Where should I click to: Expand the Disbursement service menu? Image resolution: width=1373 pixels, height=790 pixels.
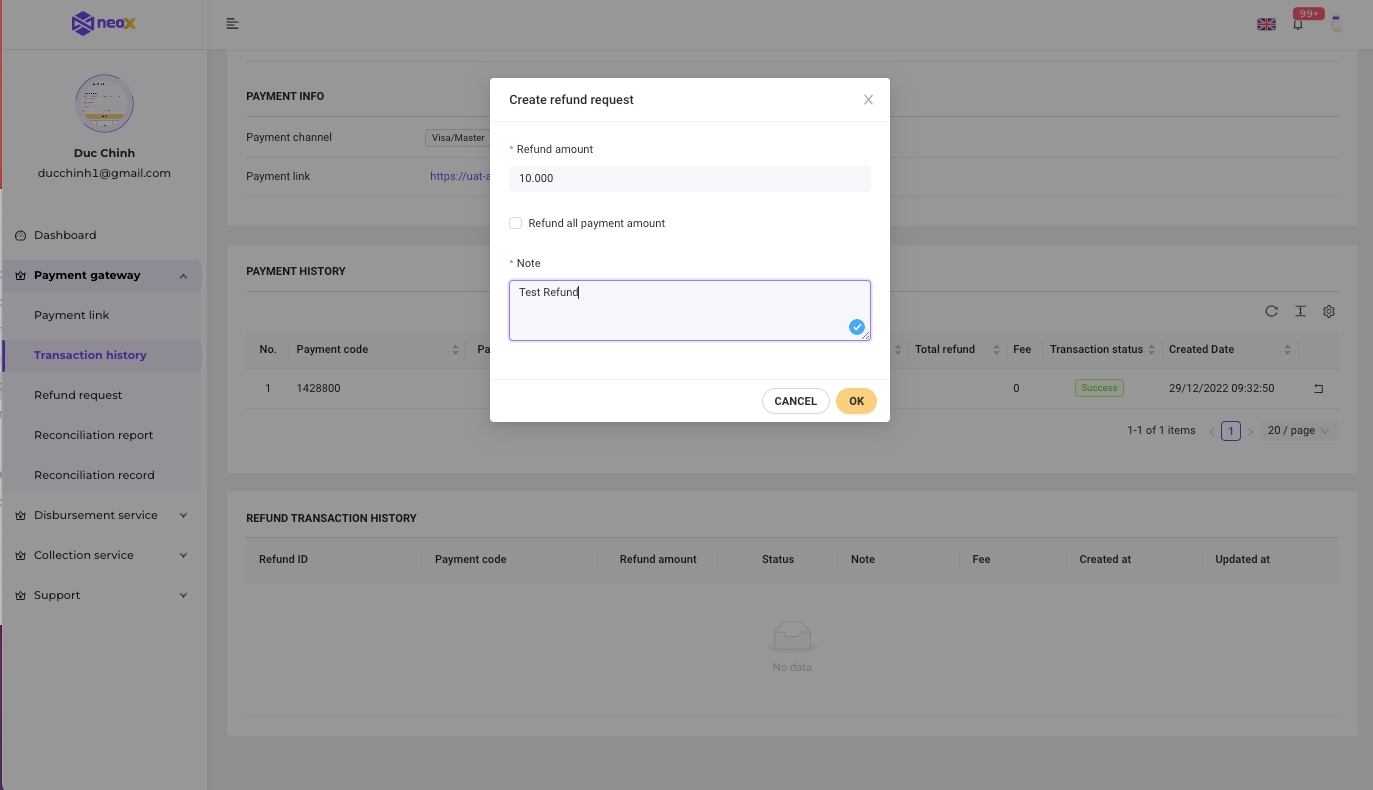tap(102, 515)
